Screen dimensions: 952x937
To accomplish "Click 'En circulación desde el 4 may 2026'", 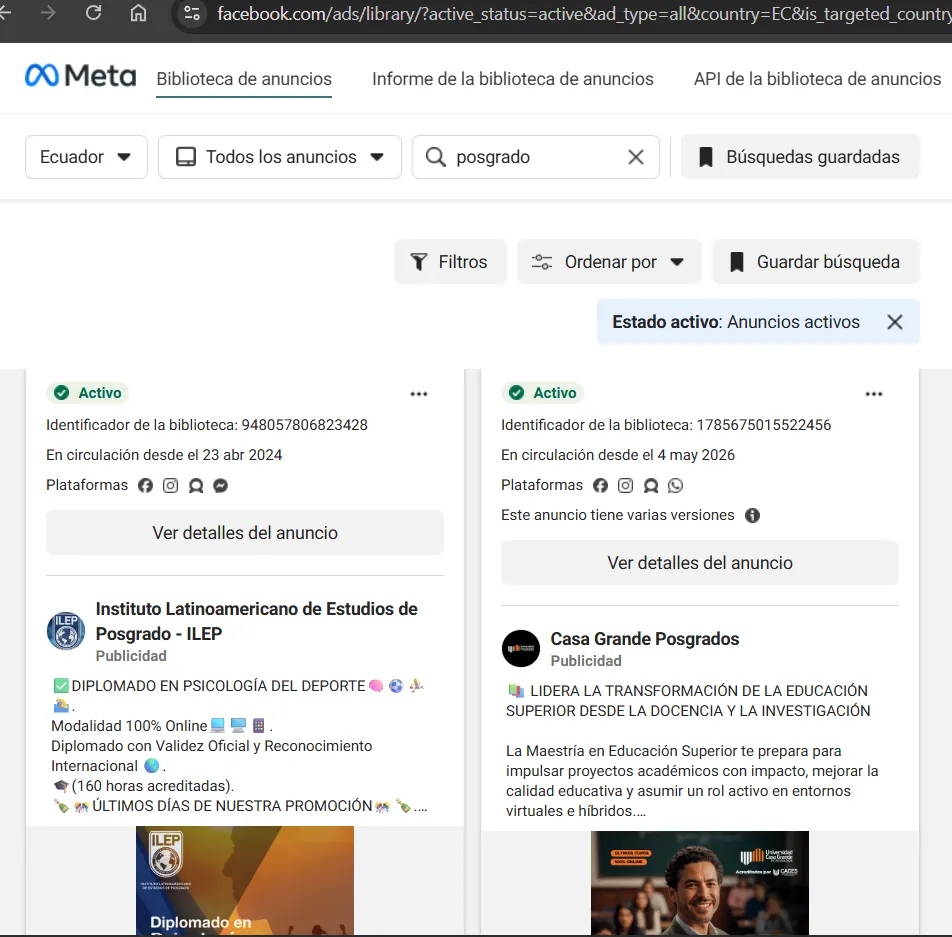I will [617, 455].
